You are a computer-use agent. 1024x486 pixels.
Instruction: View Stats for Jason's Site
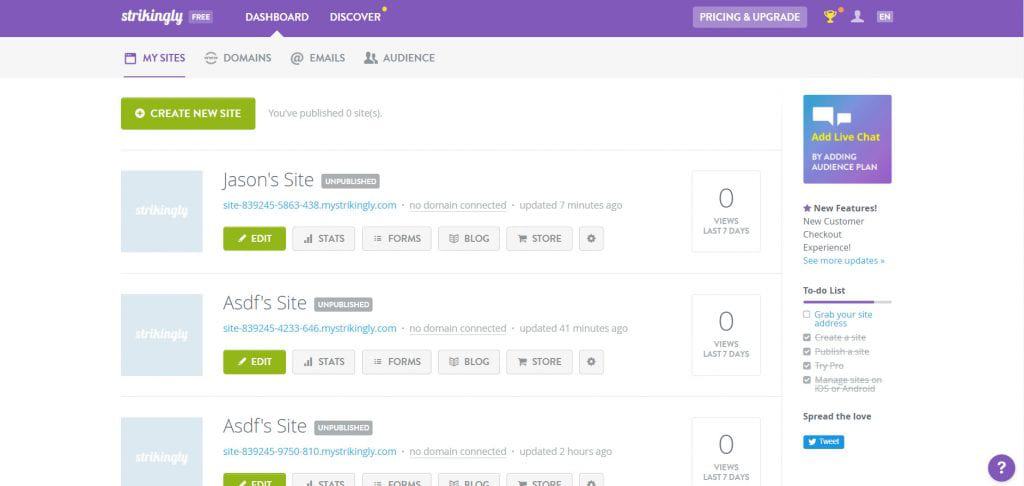pyautogui.click(x=324, y=238)
